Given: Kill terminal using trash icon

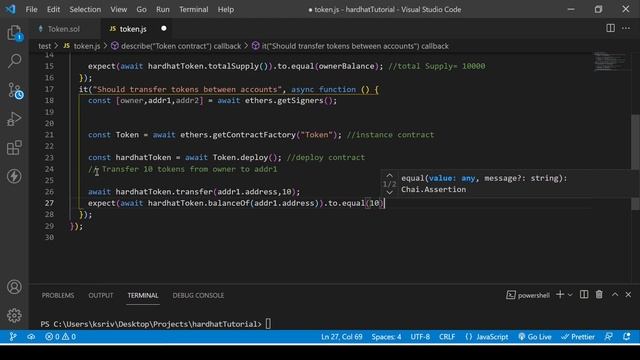Looking at the screenshot, I should click(x=599, y=294).
